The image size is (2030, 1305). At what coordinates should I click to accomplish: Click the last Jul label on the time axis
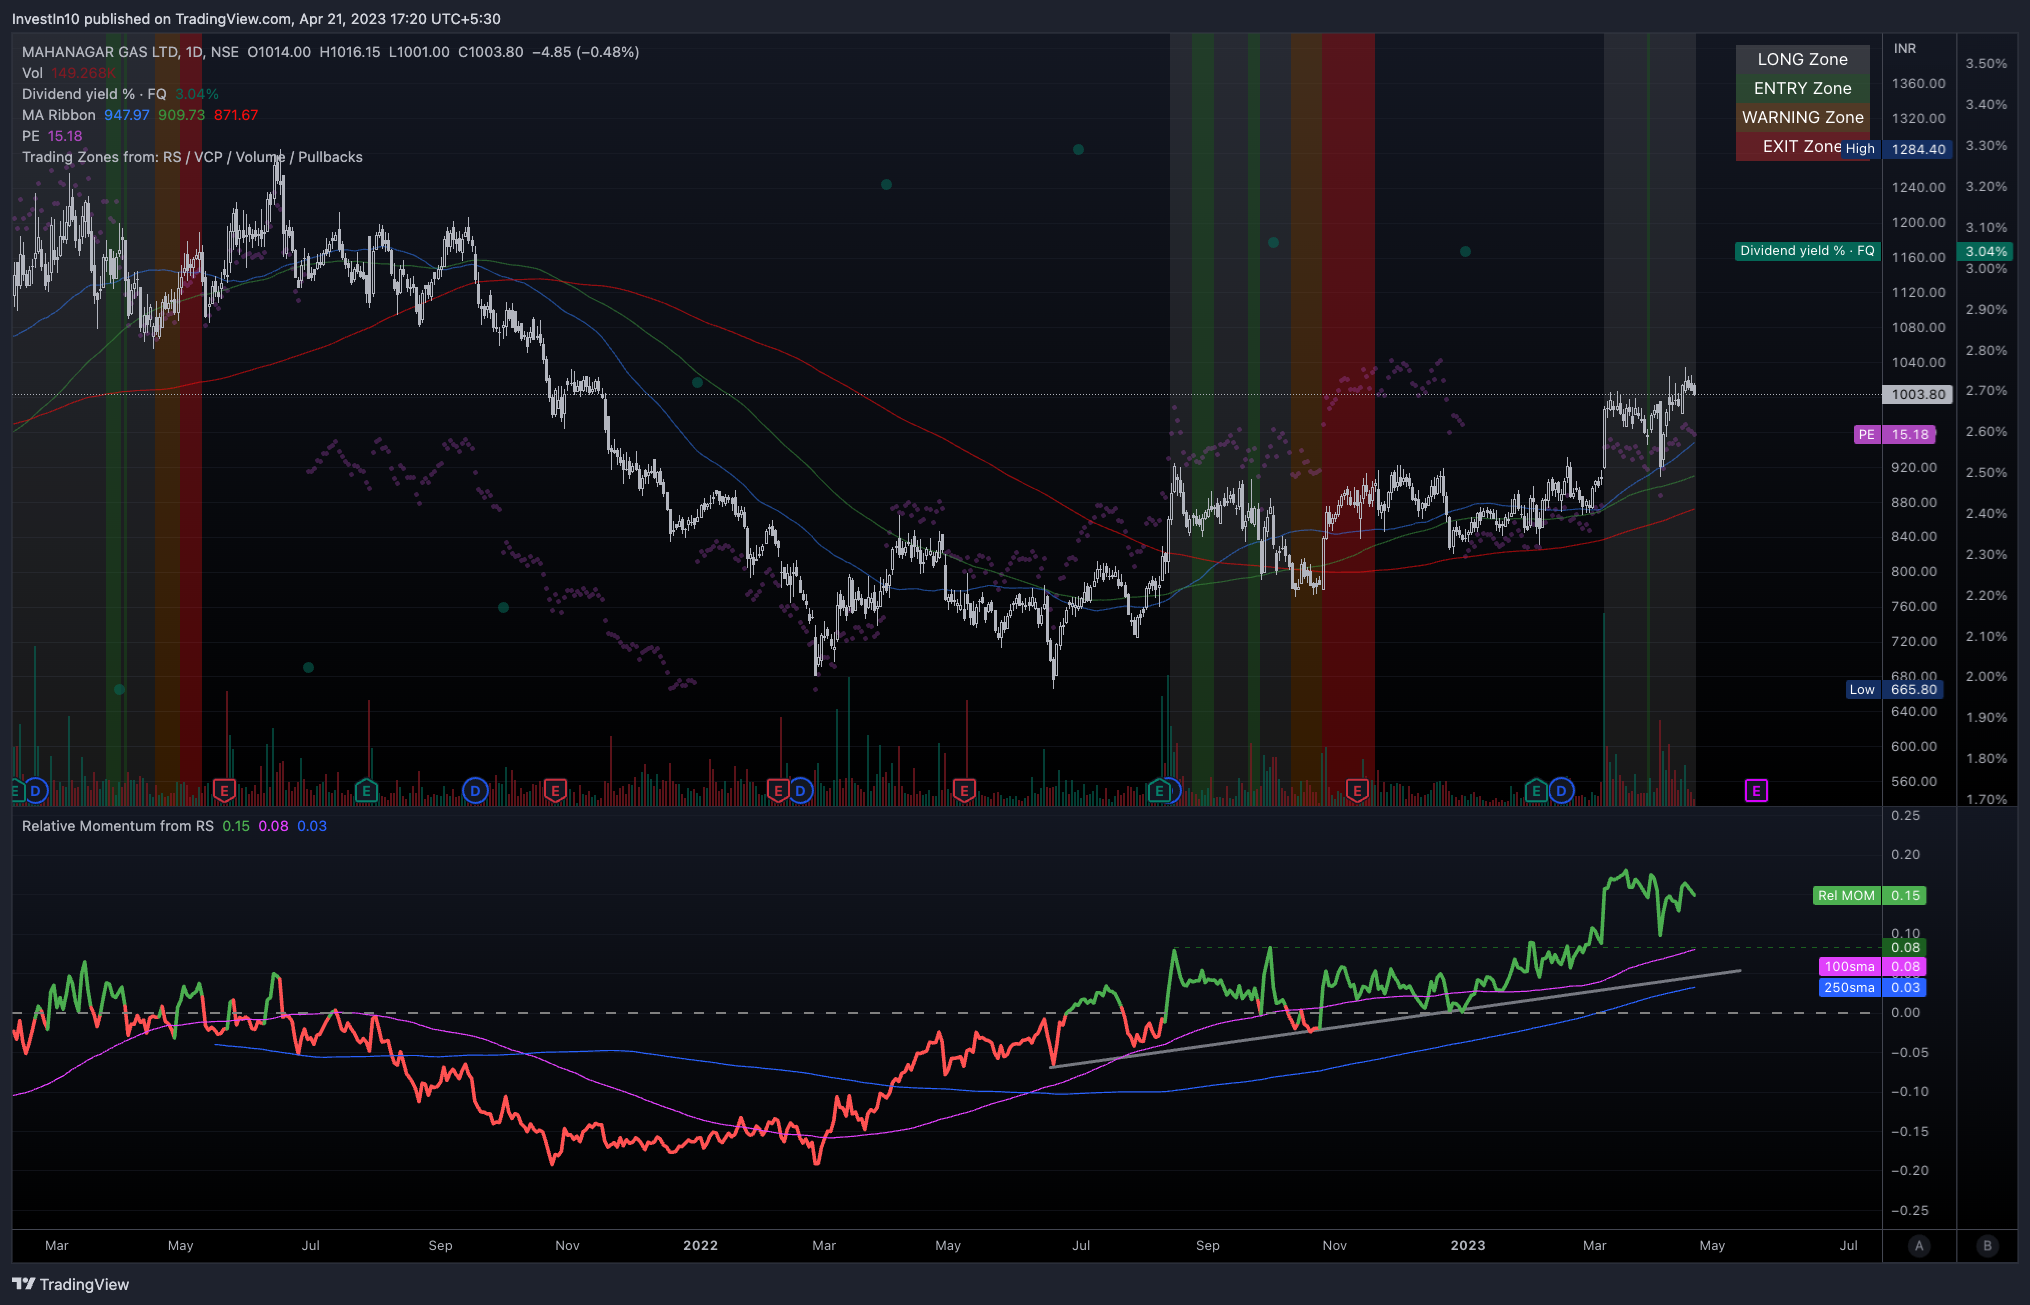coord(1849,1245)
